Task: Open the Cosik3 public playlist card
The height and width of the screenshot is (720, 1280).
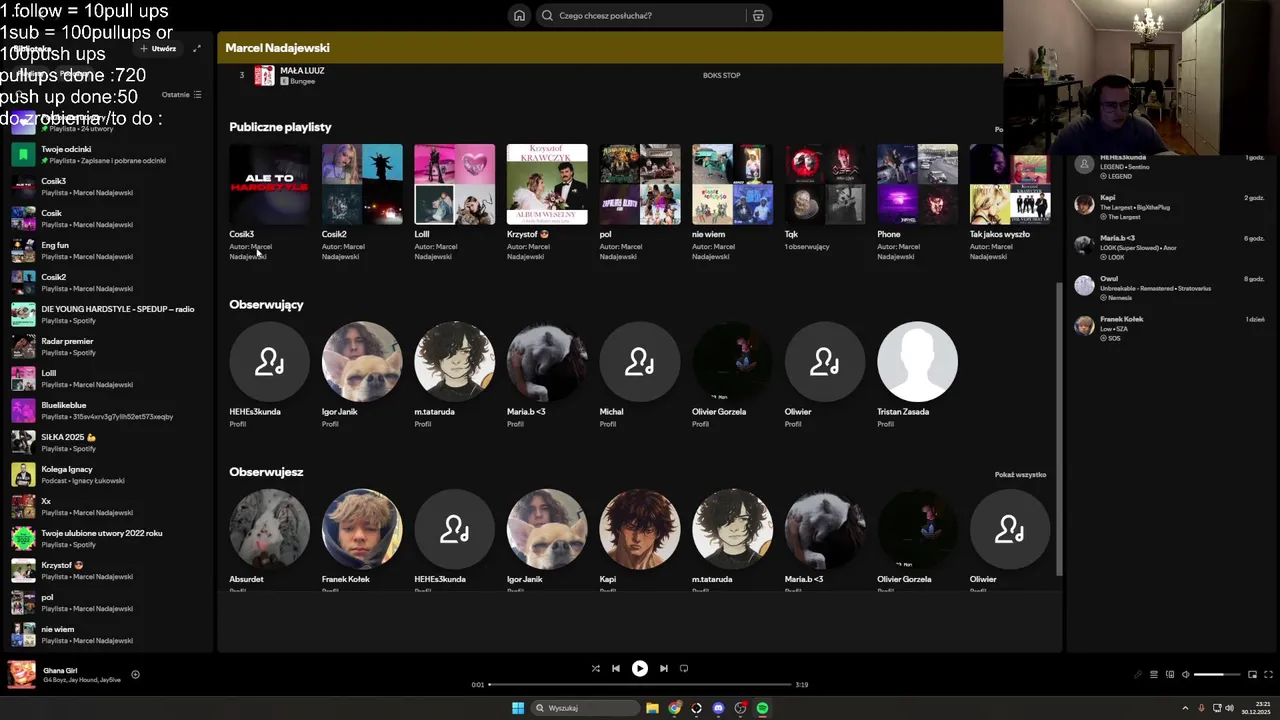Action: (x=269, y=203)
